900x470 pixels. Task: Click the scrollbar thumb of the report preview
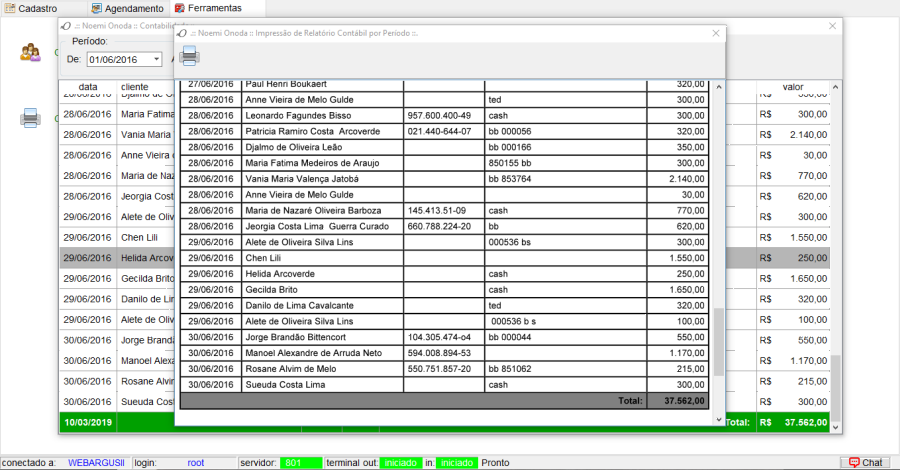tap(718, 340)
